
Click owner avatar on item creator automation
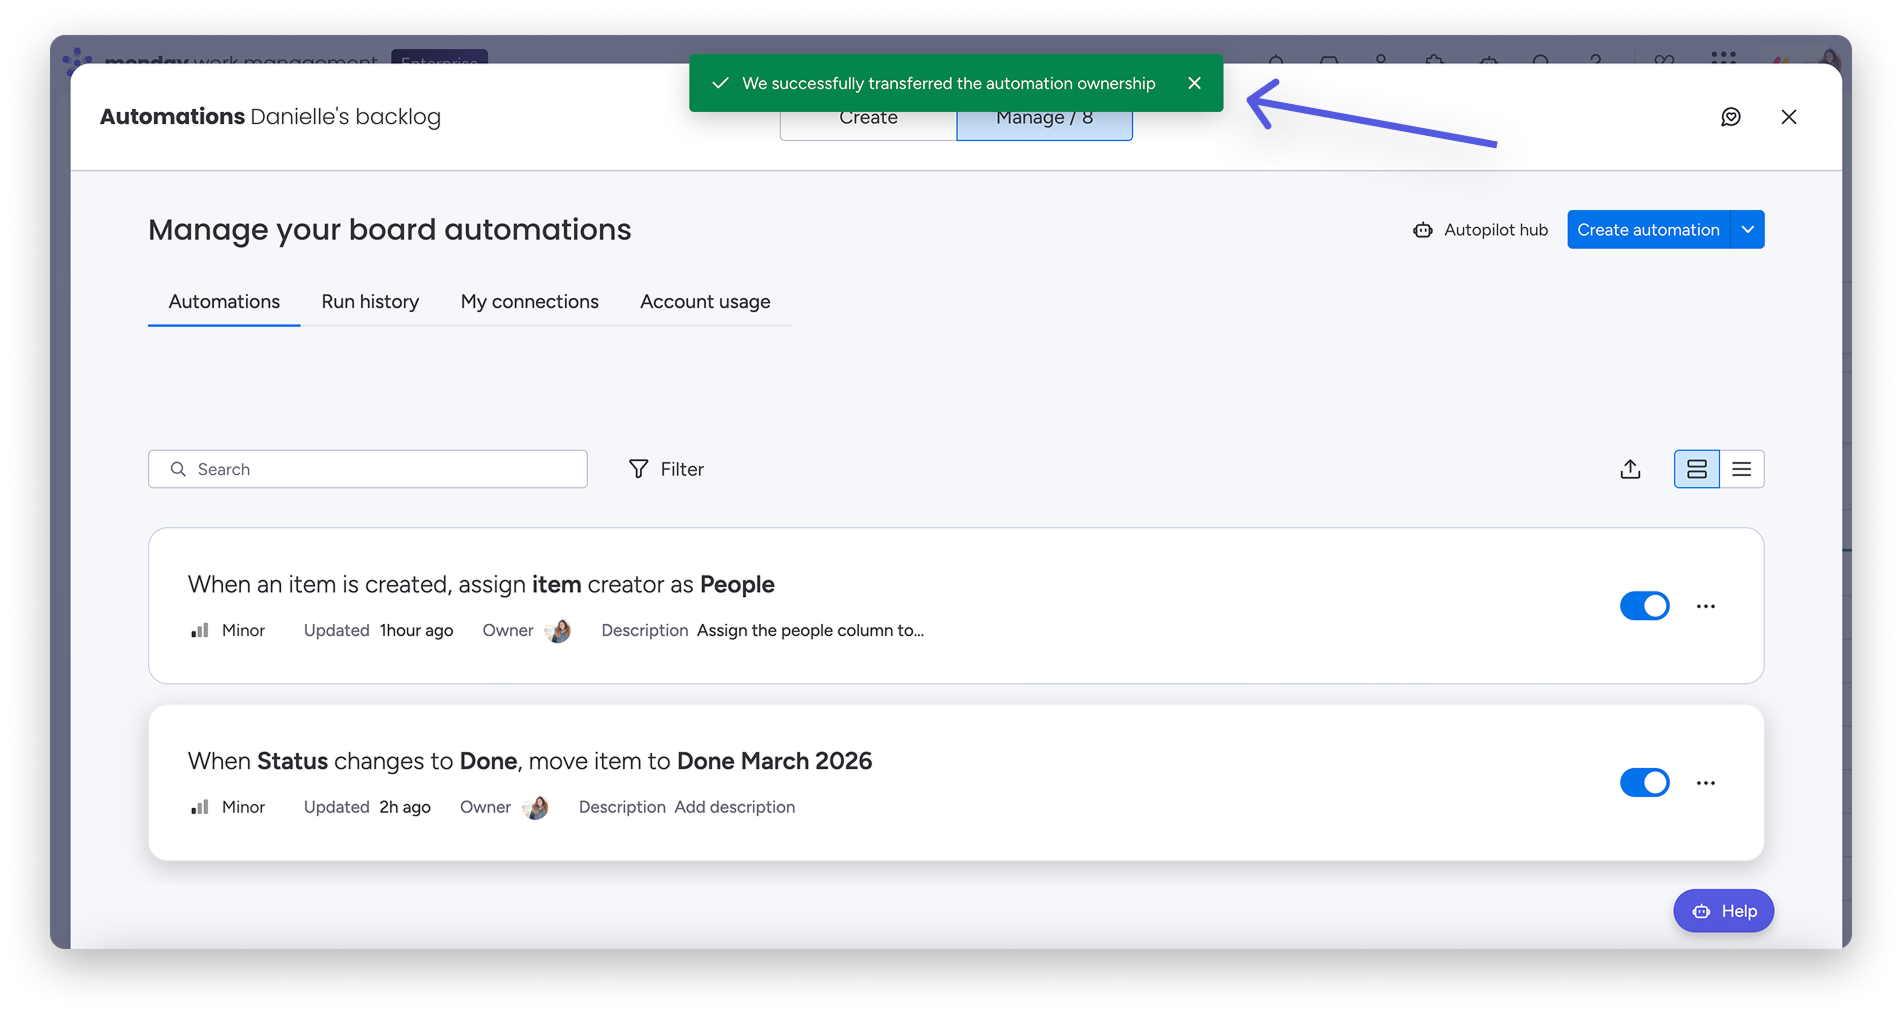point(558,631)
